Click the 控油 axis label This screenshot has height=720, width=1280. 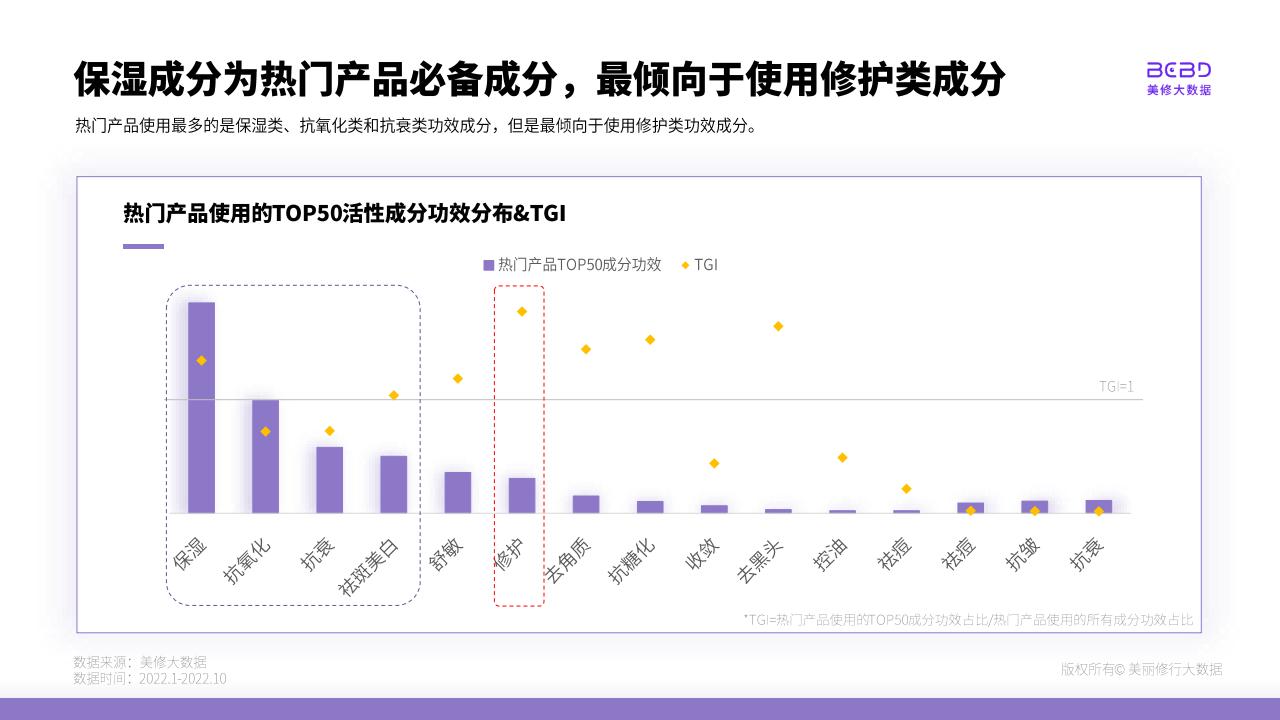pyautogui.click(x=829, y=553)
